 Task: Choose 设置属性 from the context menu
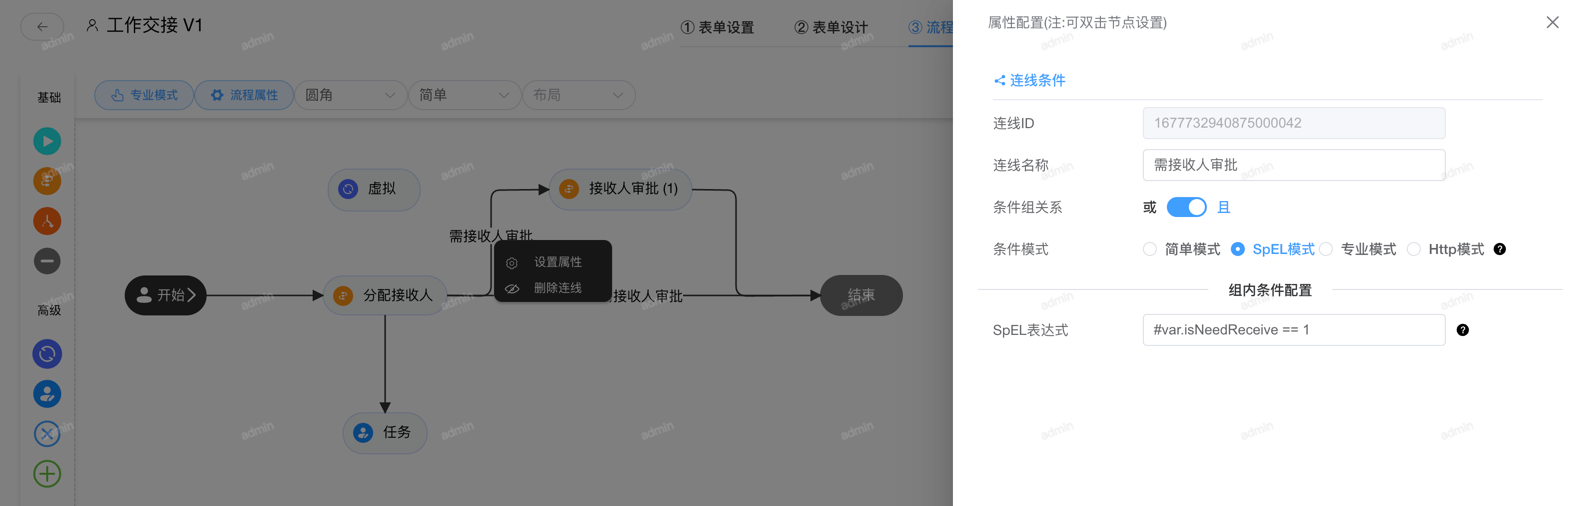click(x=557, y=262)
